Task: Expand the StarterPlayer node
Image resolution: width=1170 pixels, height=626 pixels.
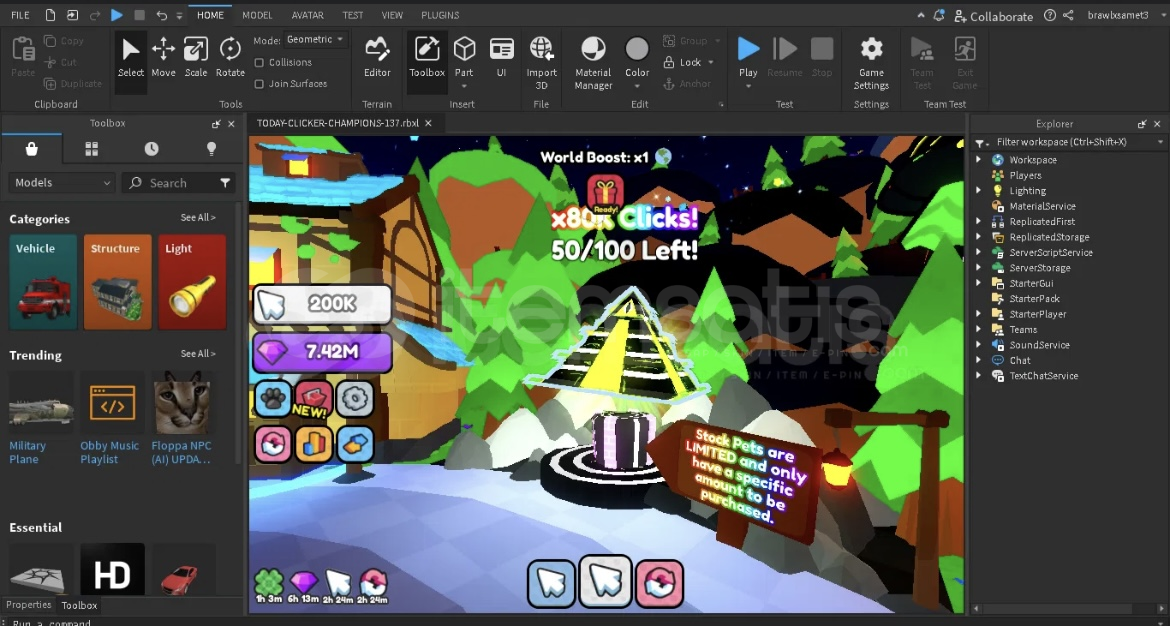Action: 979,314
